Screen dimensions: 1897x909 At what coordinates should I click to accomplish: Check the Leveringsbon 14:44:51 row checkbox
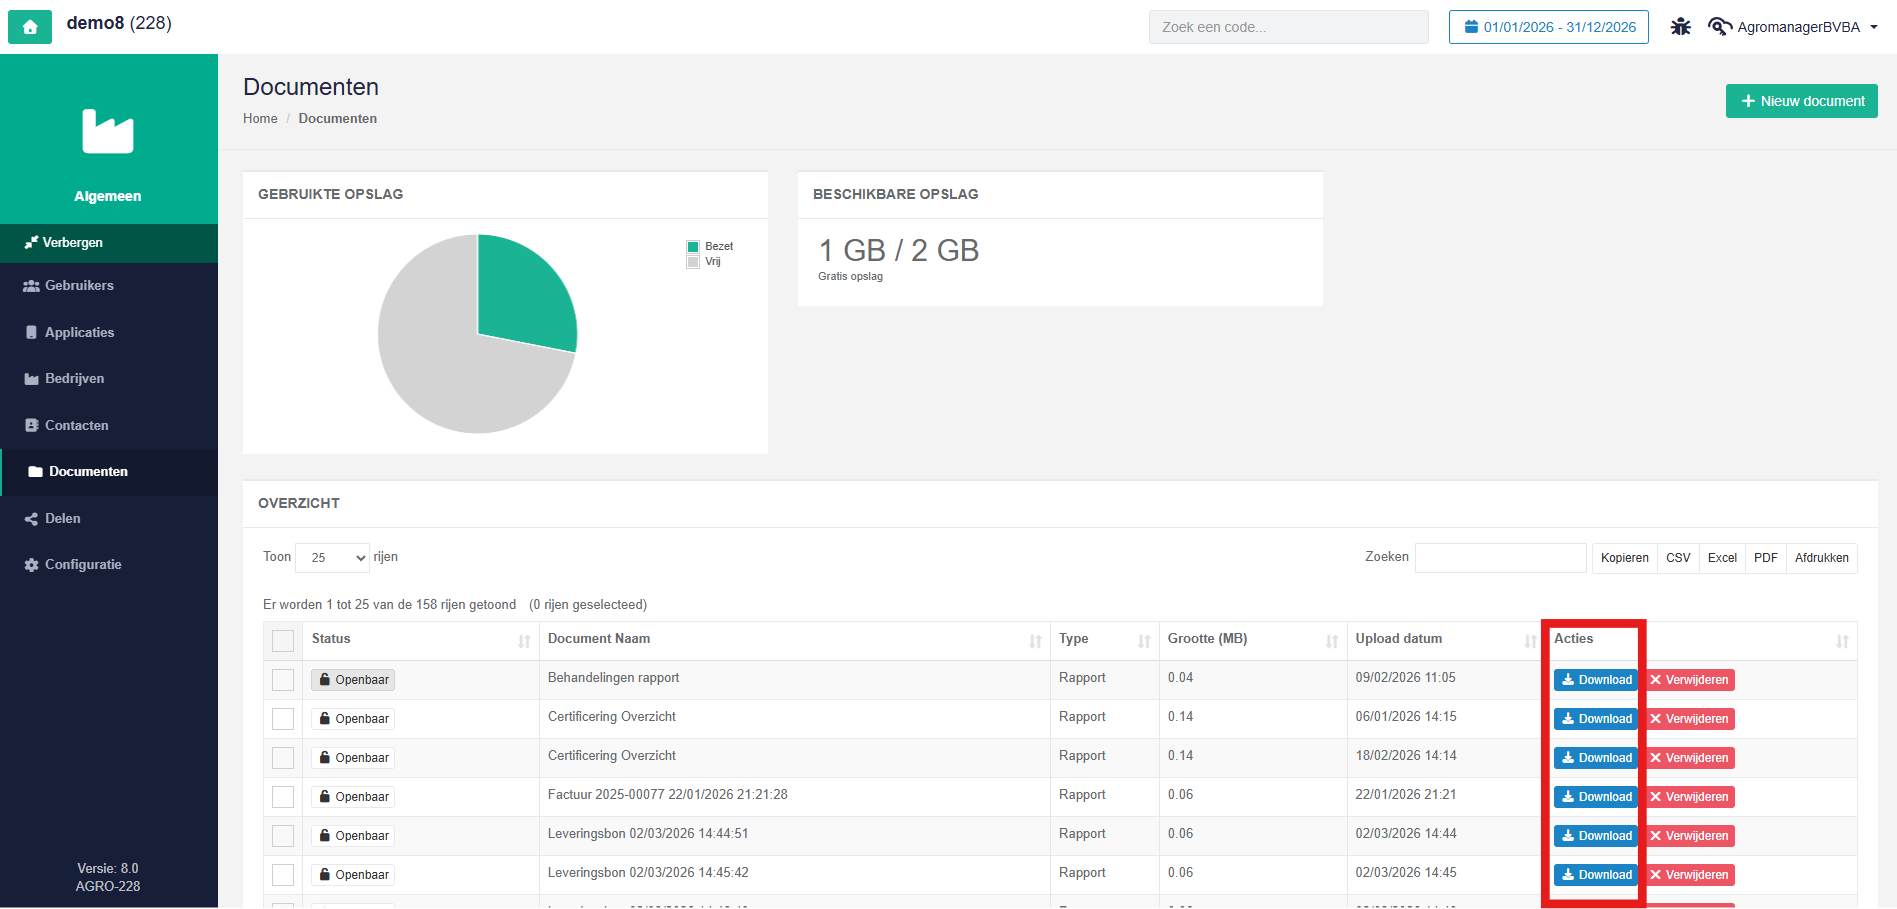(x=283, y=836)
